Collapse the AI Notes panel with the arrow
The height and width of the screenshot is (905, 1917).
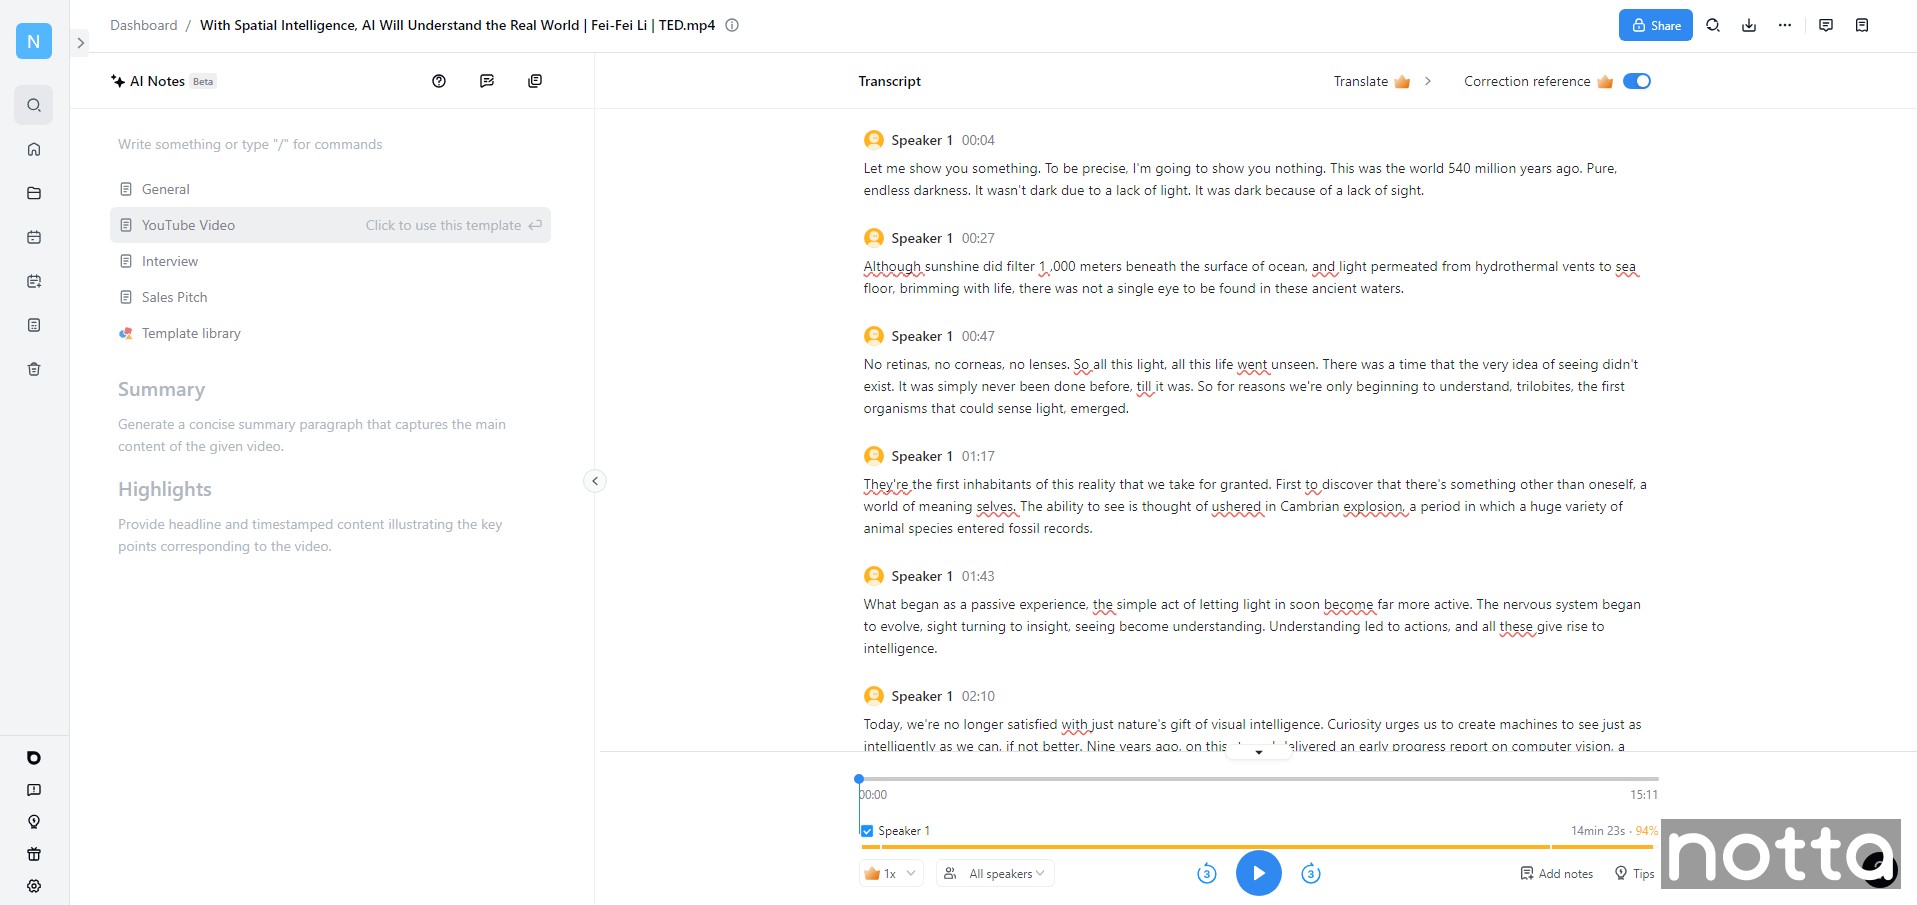pyautogui.click(x=595, y=481)
